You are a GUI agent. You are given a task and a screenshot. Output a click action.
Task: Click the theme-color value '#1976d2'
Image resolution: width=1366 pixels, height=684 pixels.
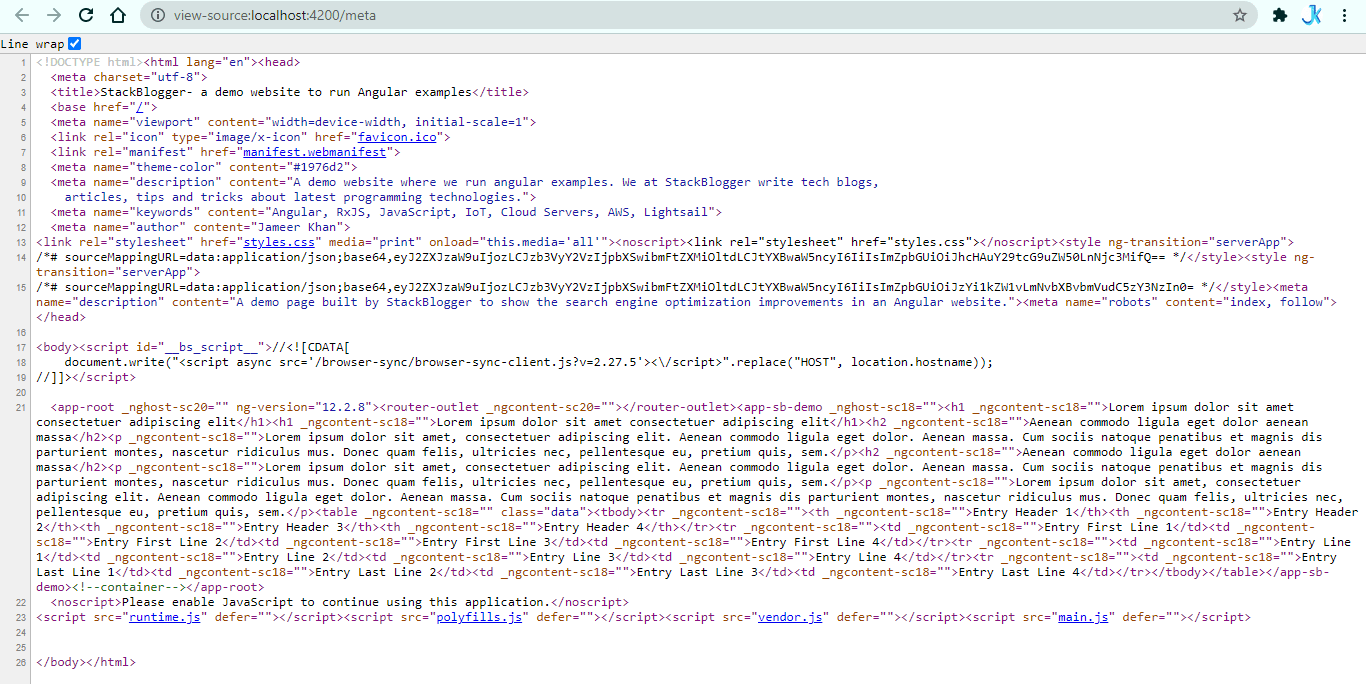pyautogui.click(x=318, y=167)
